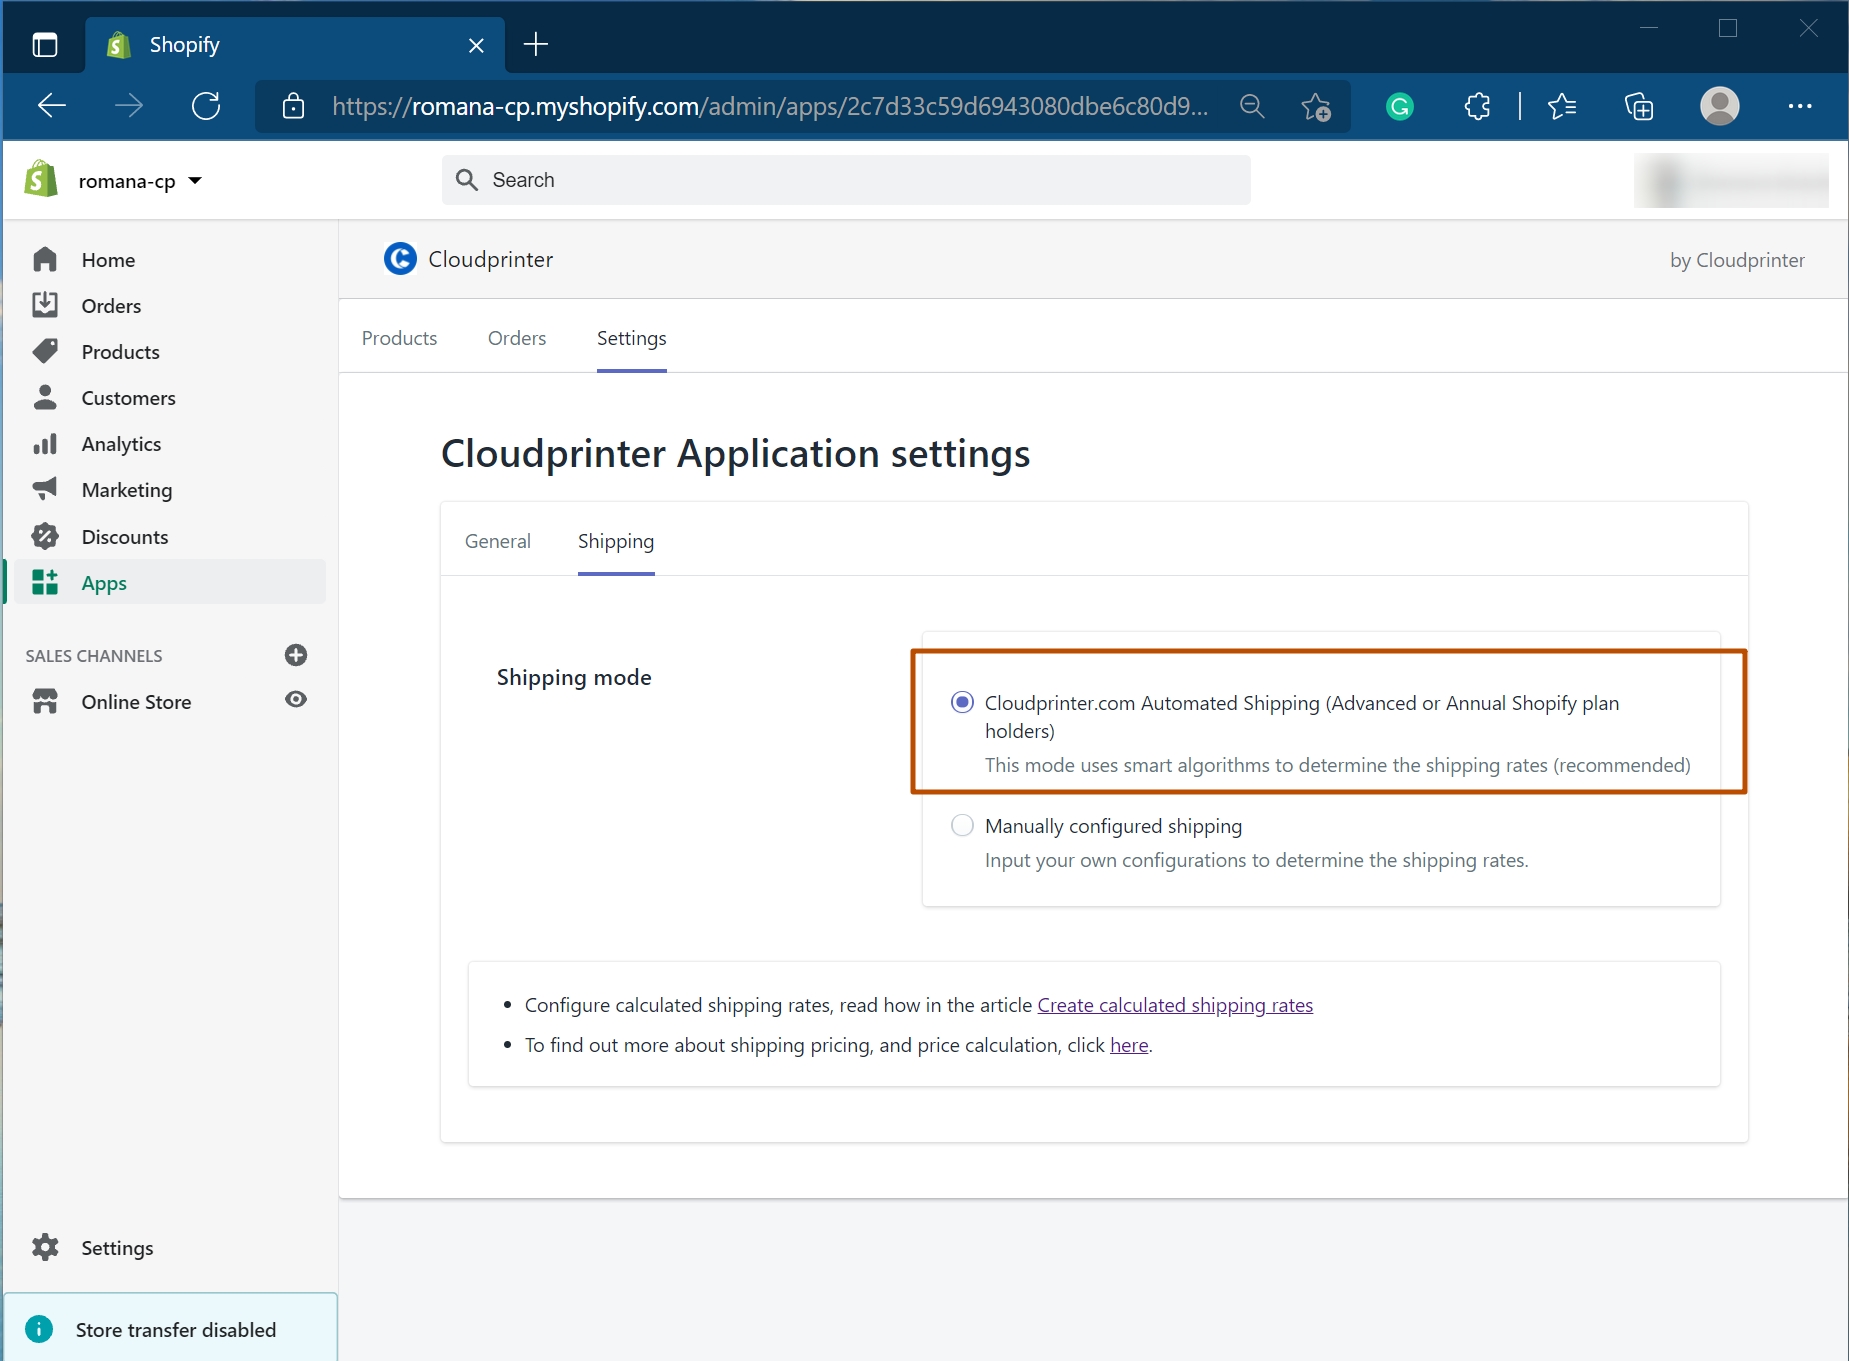The width and height of the screenshot is (1849, 1361).
Task: Open the browser extensions menu
Action: pyautogui.click(x=1477, y=106)
